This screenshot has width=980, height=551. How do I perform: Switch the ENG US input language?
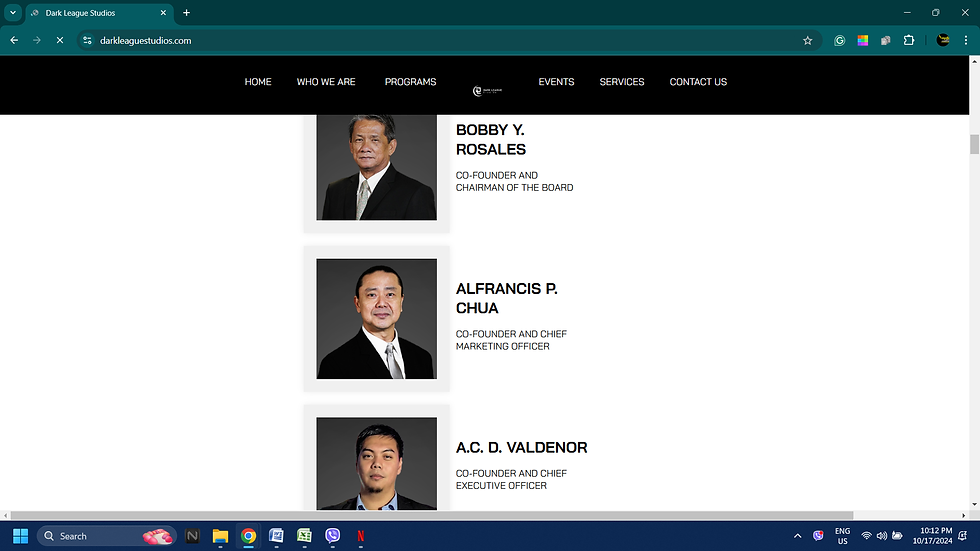[842, 536]
